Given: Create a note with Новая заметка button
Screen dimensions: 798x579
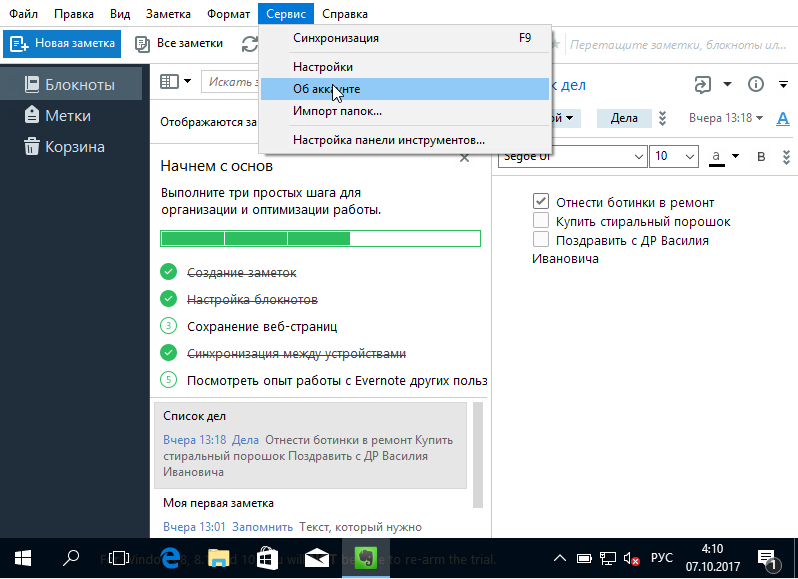Looking at the screenshot, I should (x=62, y=43).
